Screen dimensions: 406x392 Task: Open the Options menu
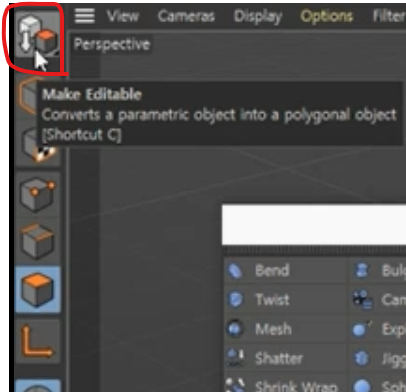click(x=326, y=16)
